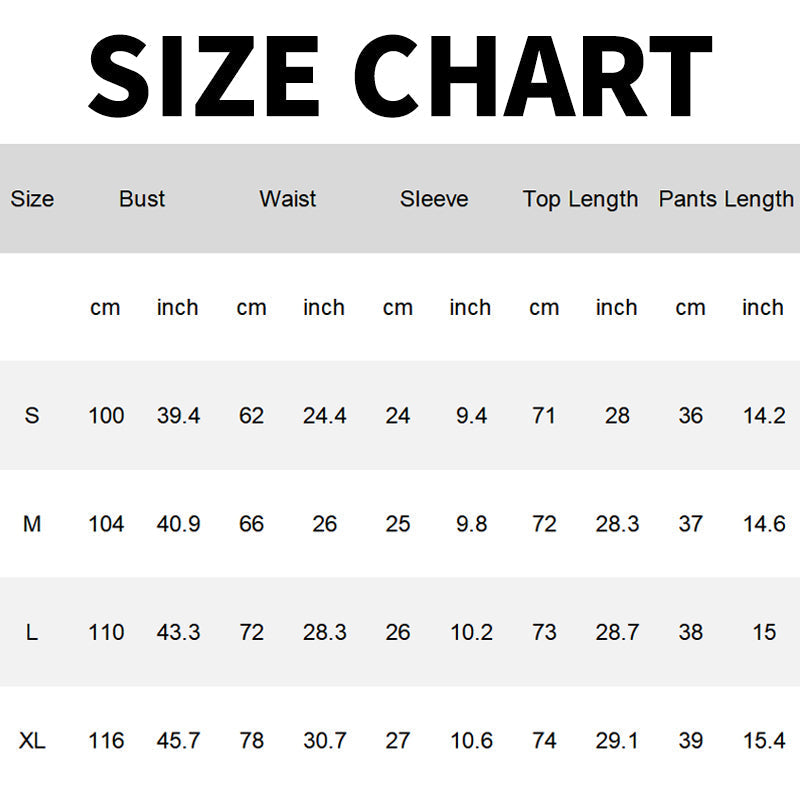The image size is (800, 800).
Task: Select the 15.4 inch pants length value
Action: [764, 740]
